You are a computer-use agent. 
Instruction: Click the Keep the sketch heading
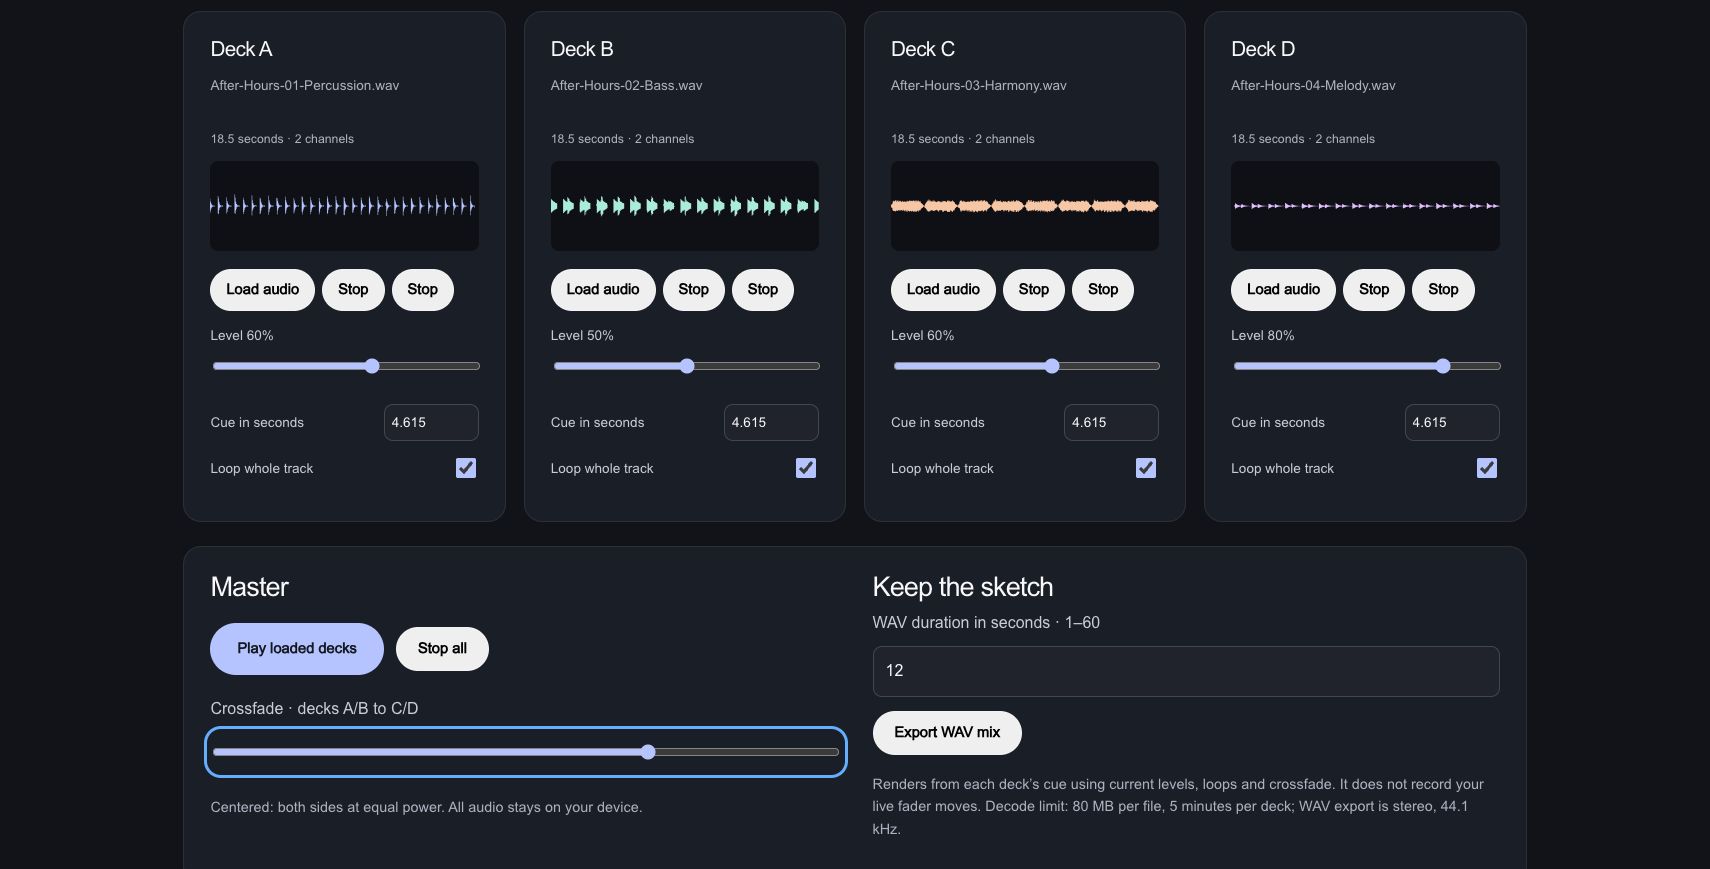point(963,587)
